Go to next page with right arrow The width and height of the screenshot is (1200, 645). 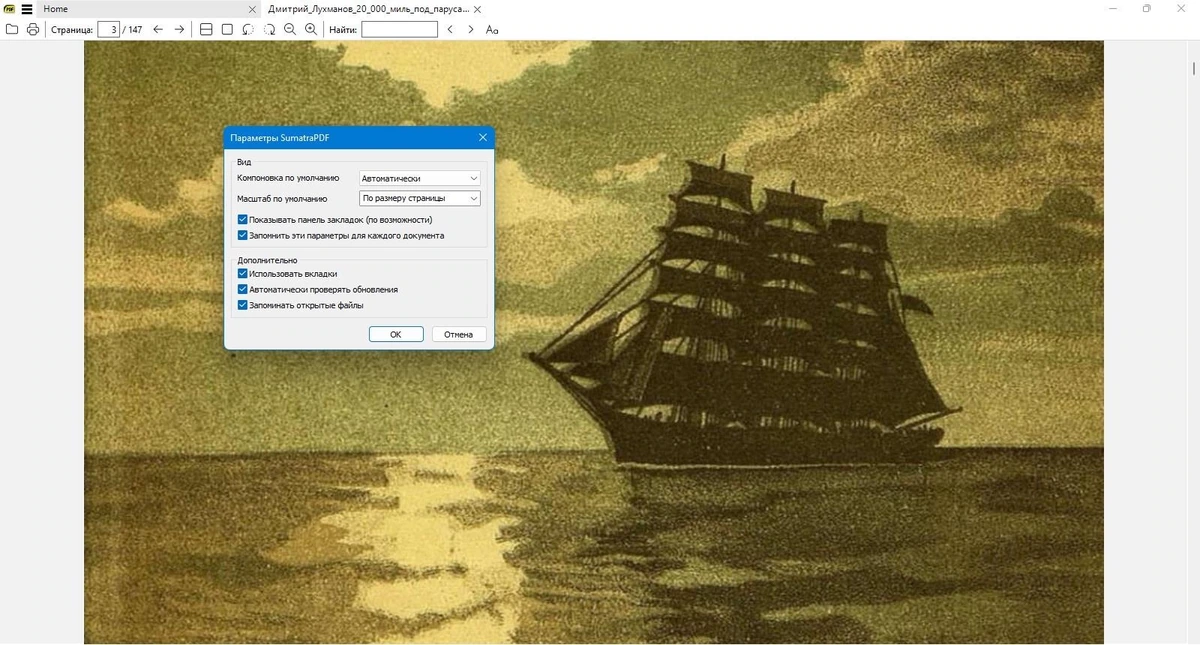(179, 29)
